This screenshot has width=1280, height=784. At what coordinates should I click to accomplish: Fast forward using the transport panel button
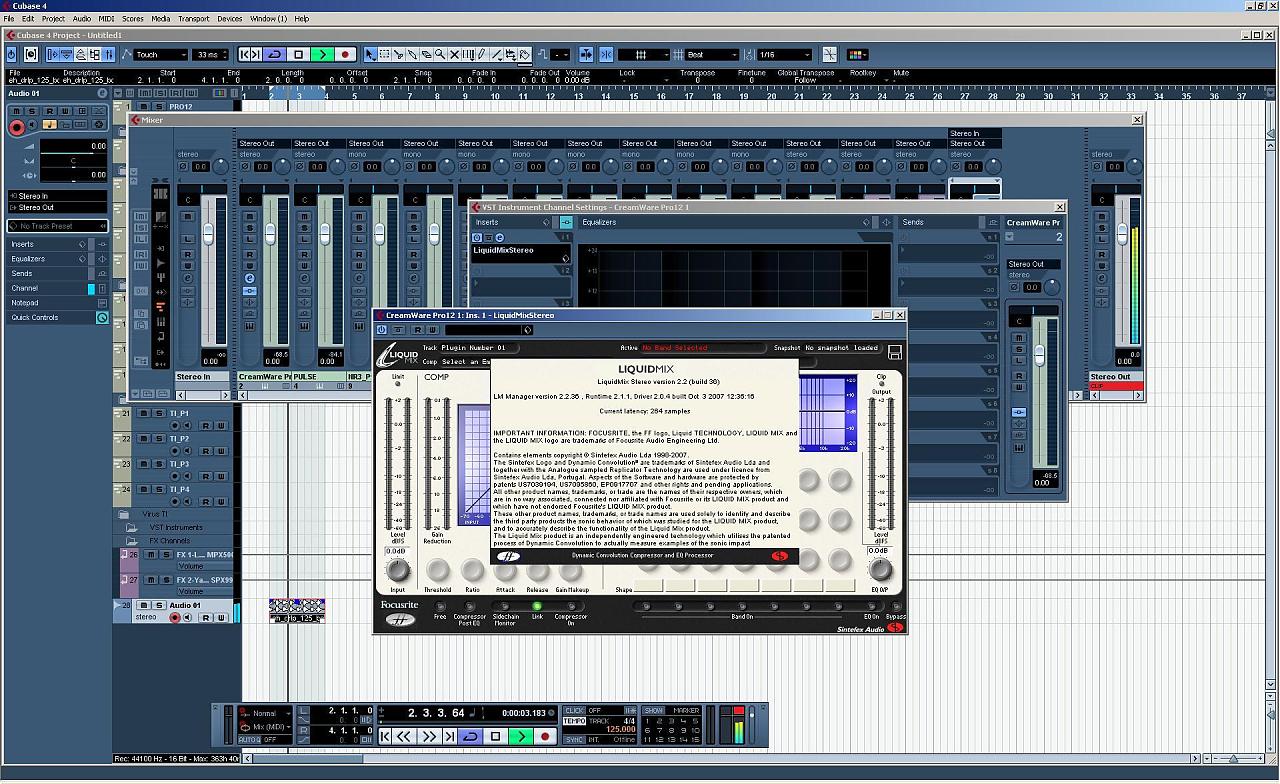(x=429, y=736)
